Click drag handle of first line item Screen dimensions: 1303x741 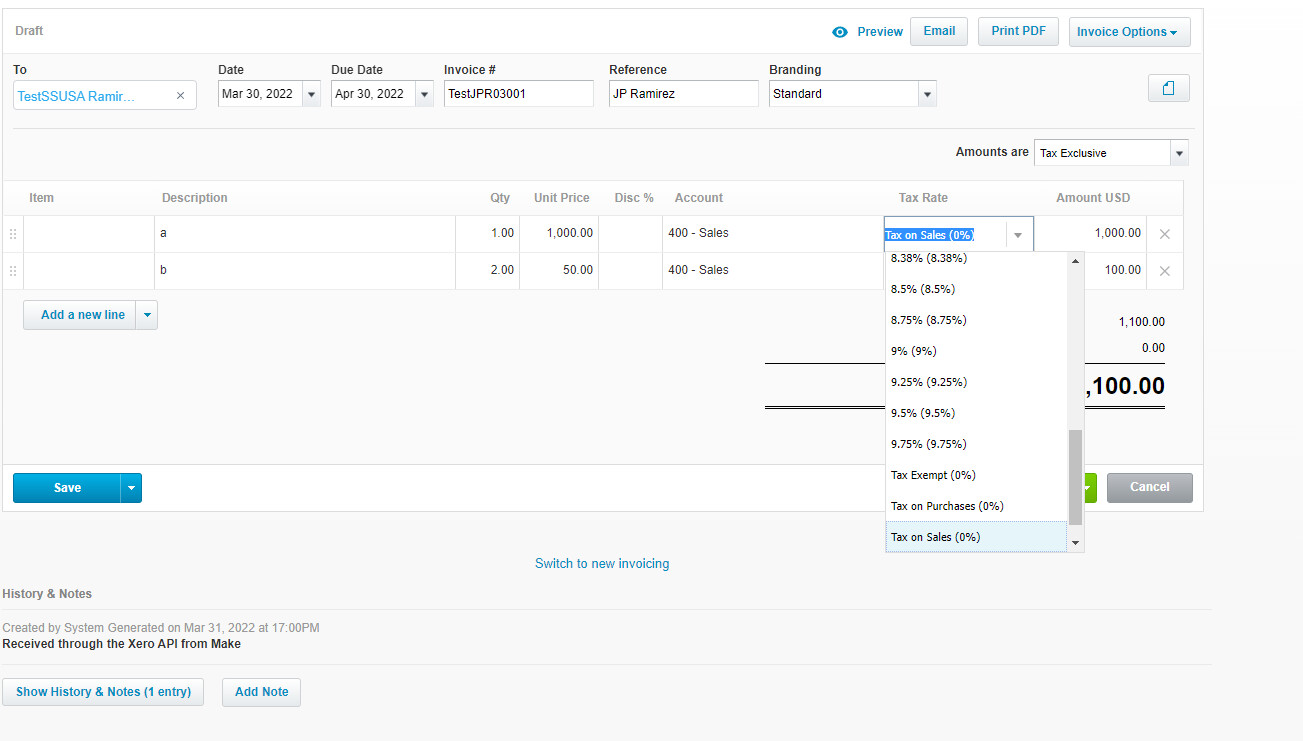tap(13, 234)
